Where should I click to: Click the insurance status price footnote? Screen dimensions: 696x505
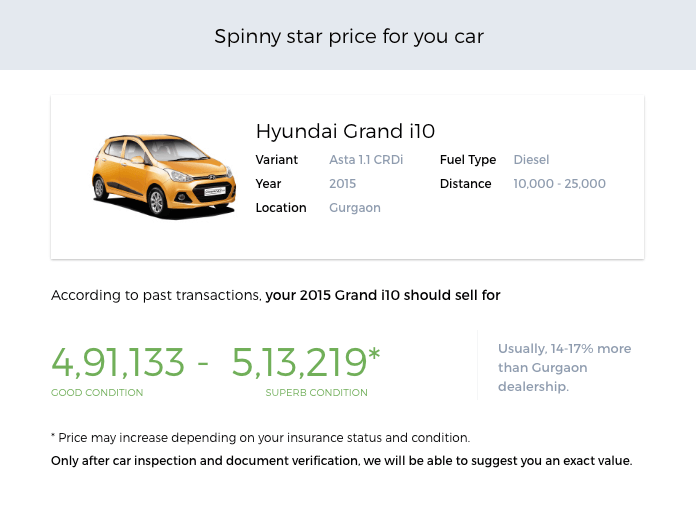point(260,438)
